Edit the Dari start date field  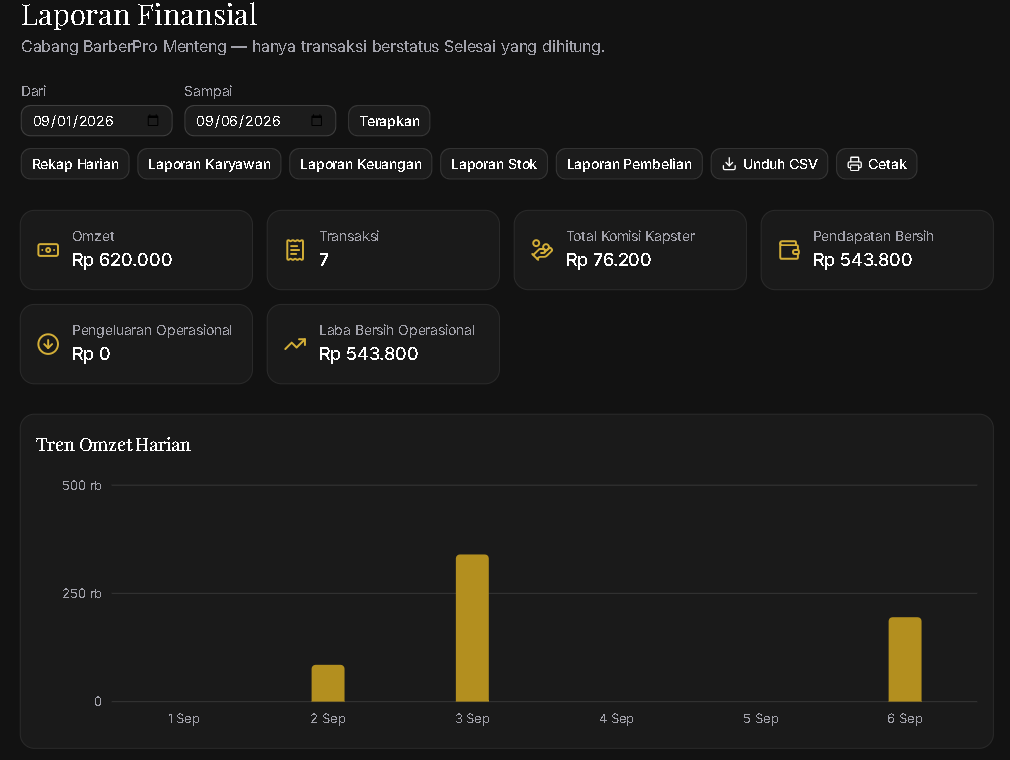(97, 120)
